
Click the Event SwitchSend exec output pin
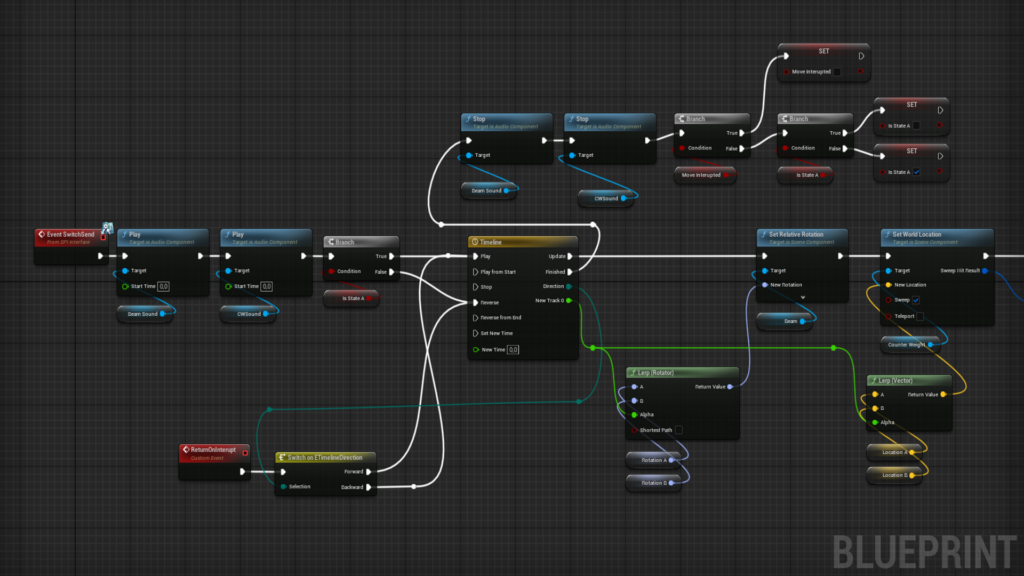click(x=101, y=256)
